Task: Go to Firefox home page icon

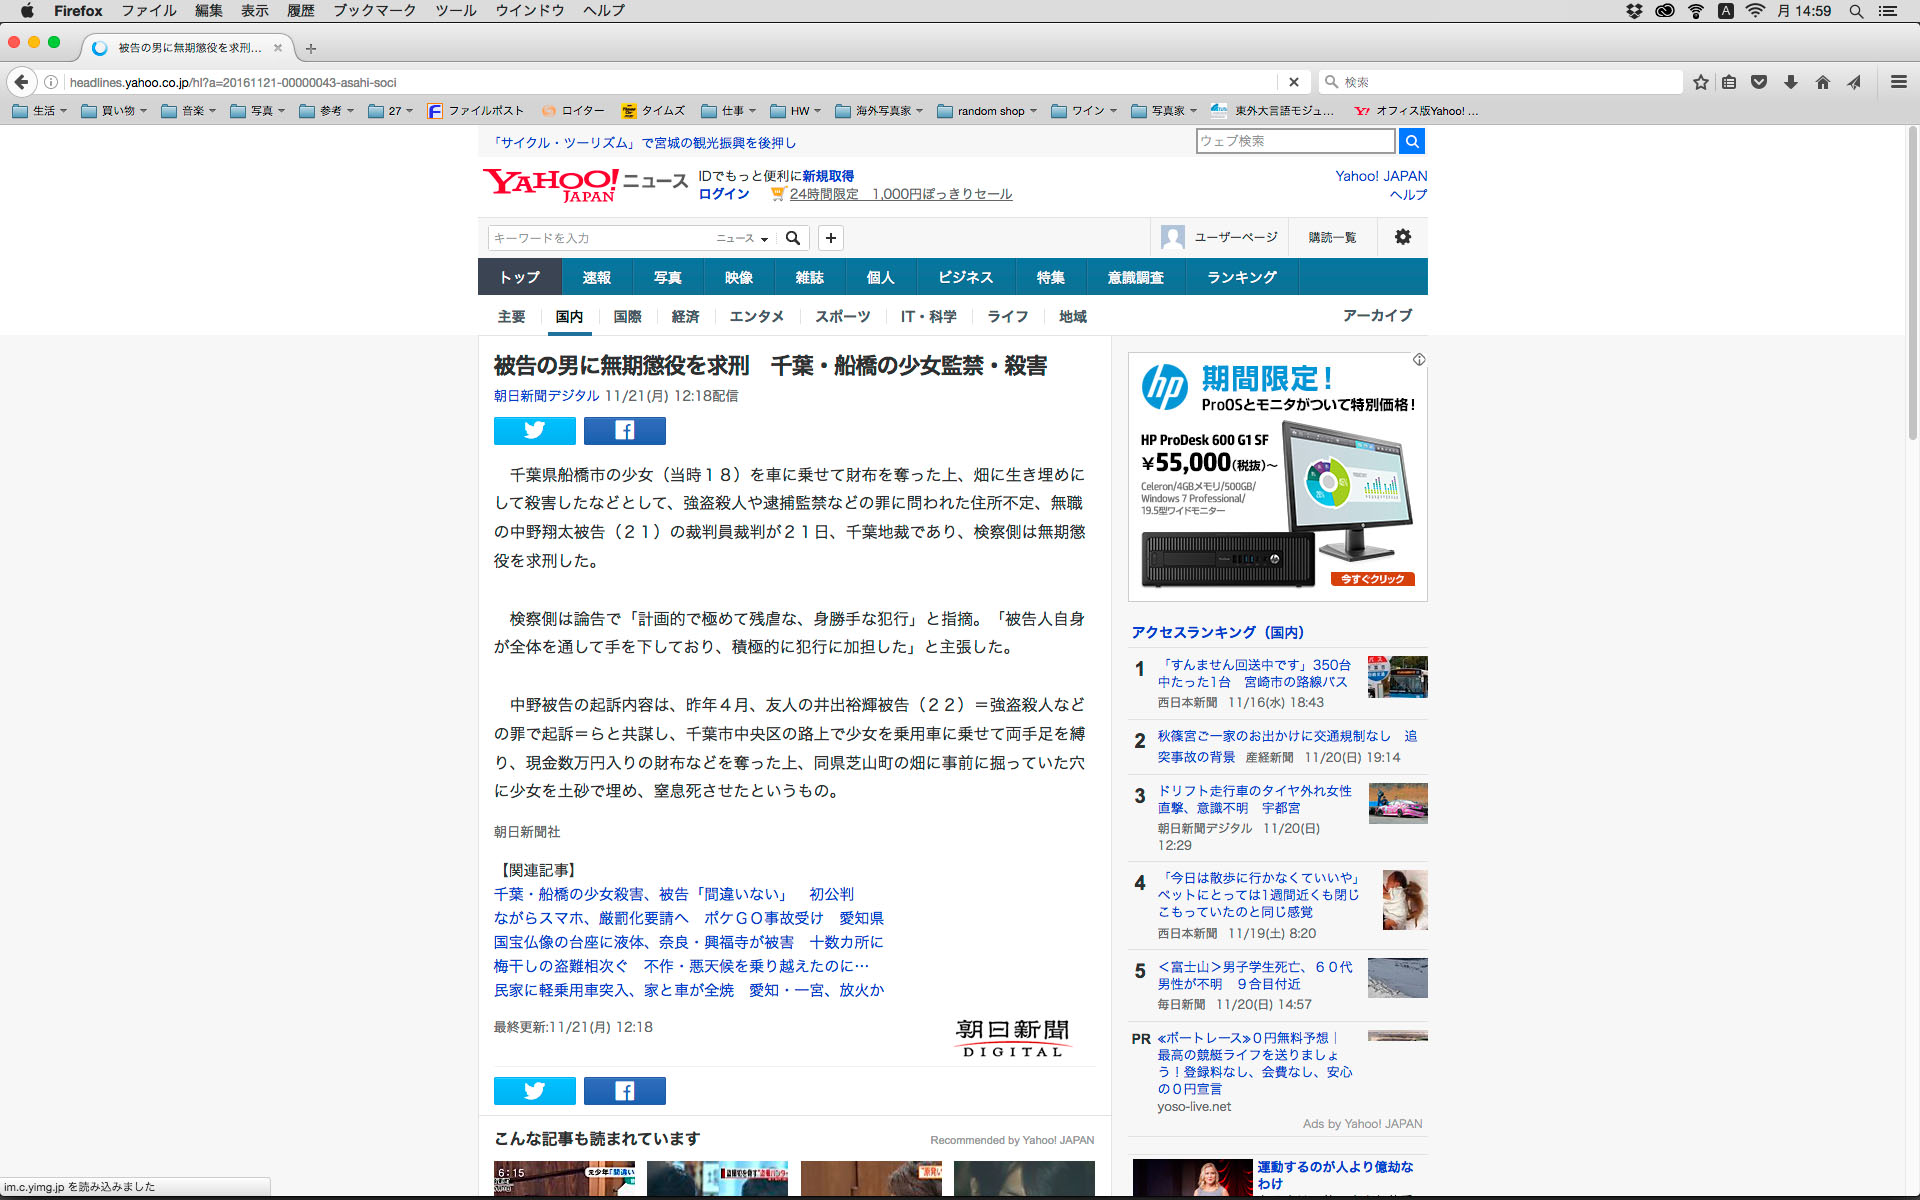Action: [x=1822, y=82]
